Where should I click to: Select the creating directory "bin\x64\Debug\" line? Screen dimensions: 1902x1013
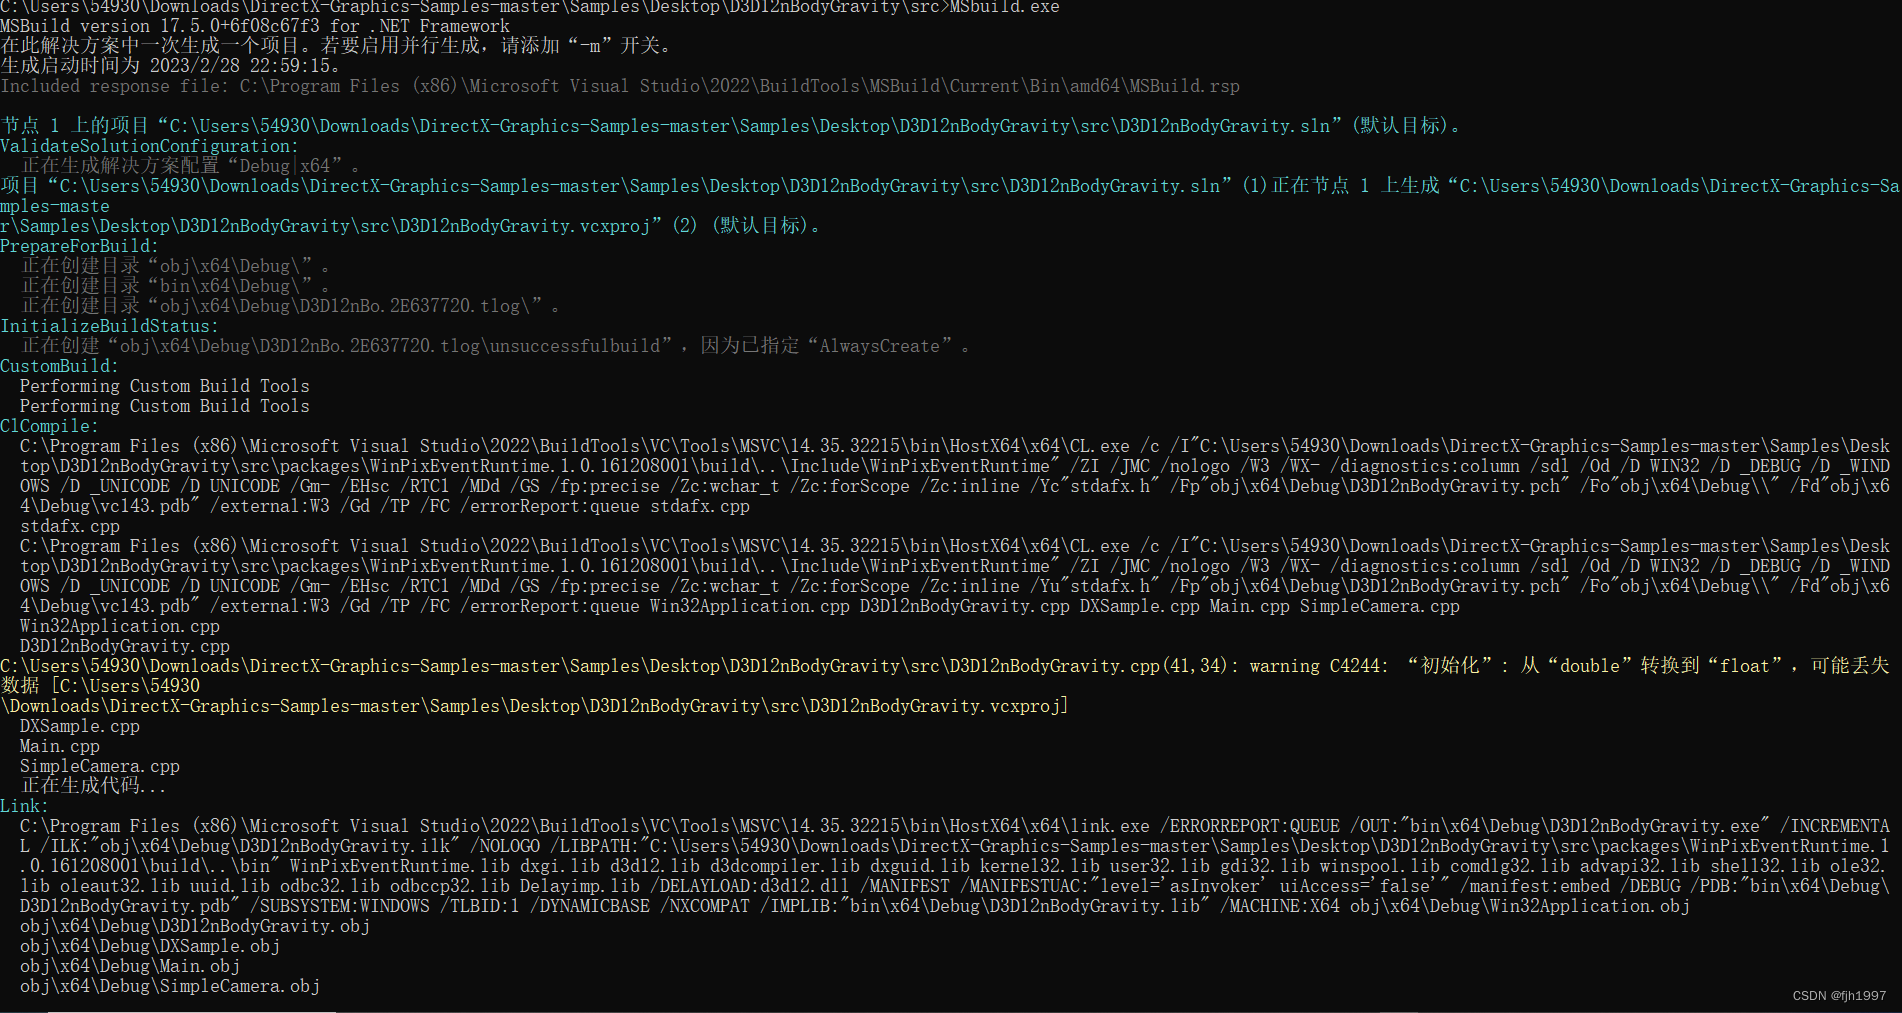(176, 286)
